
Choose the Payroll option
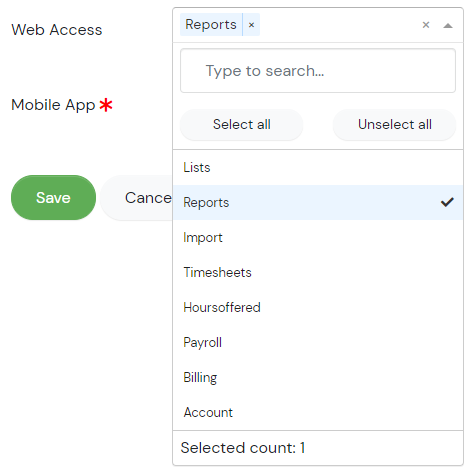pos(318,342)
